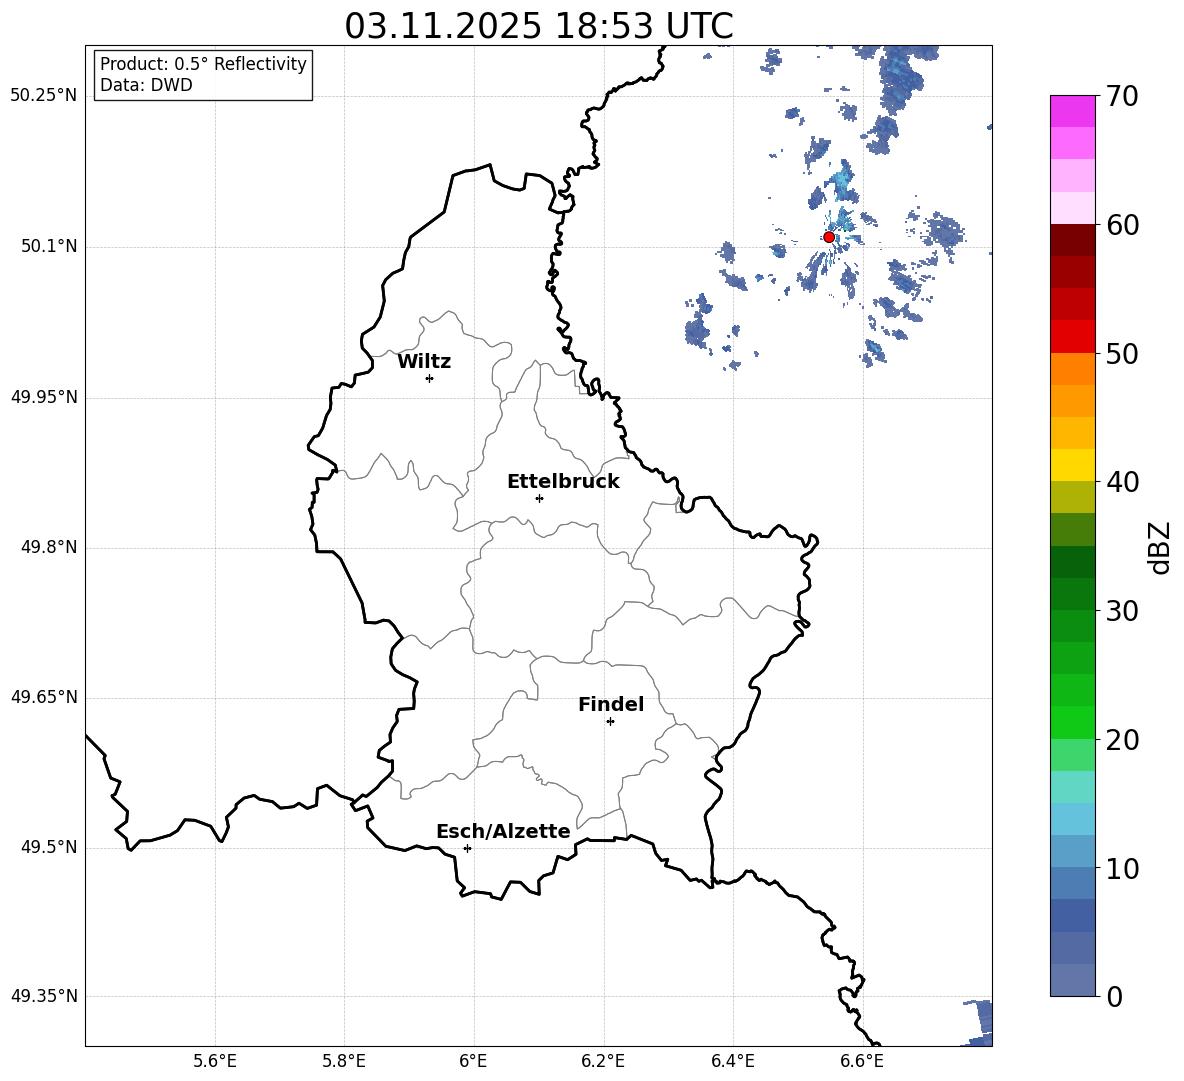1184x1081 pixels.
Task: Click the 49.95°N latitude label
Action: (44, 397)
